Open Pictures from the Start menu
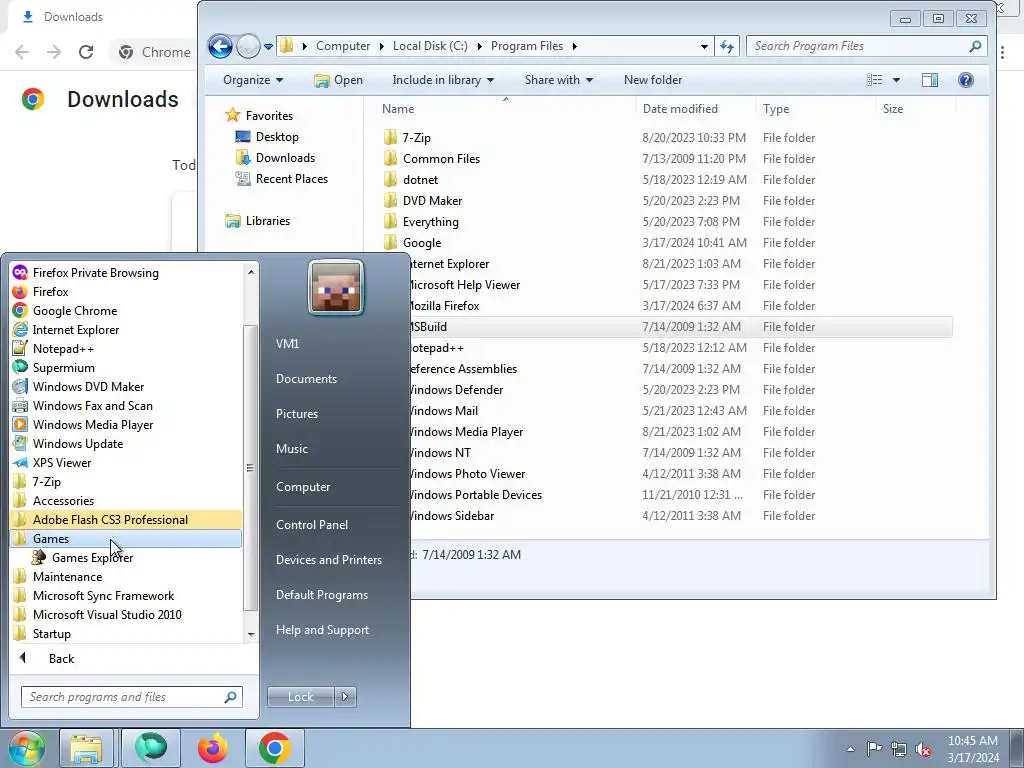The width and height of the screenshot is (1024, 768). pyautogui.click(x=297, y=414)
